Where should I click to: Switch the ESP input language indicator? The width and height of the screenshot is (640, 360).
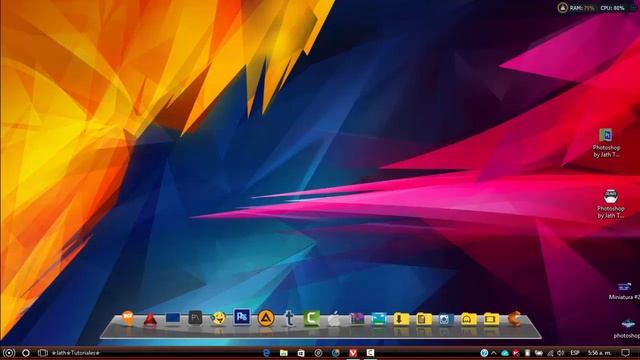[x=575, y=353]
